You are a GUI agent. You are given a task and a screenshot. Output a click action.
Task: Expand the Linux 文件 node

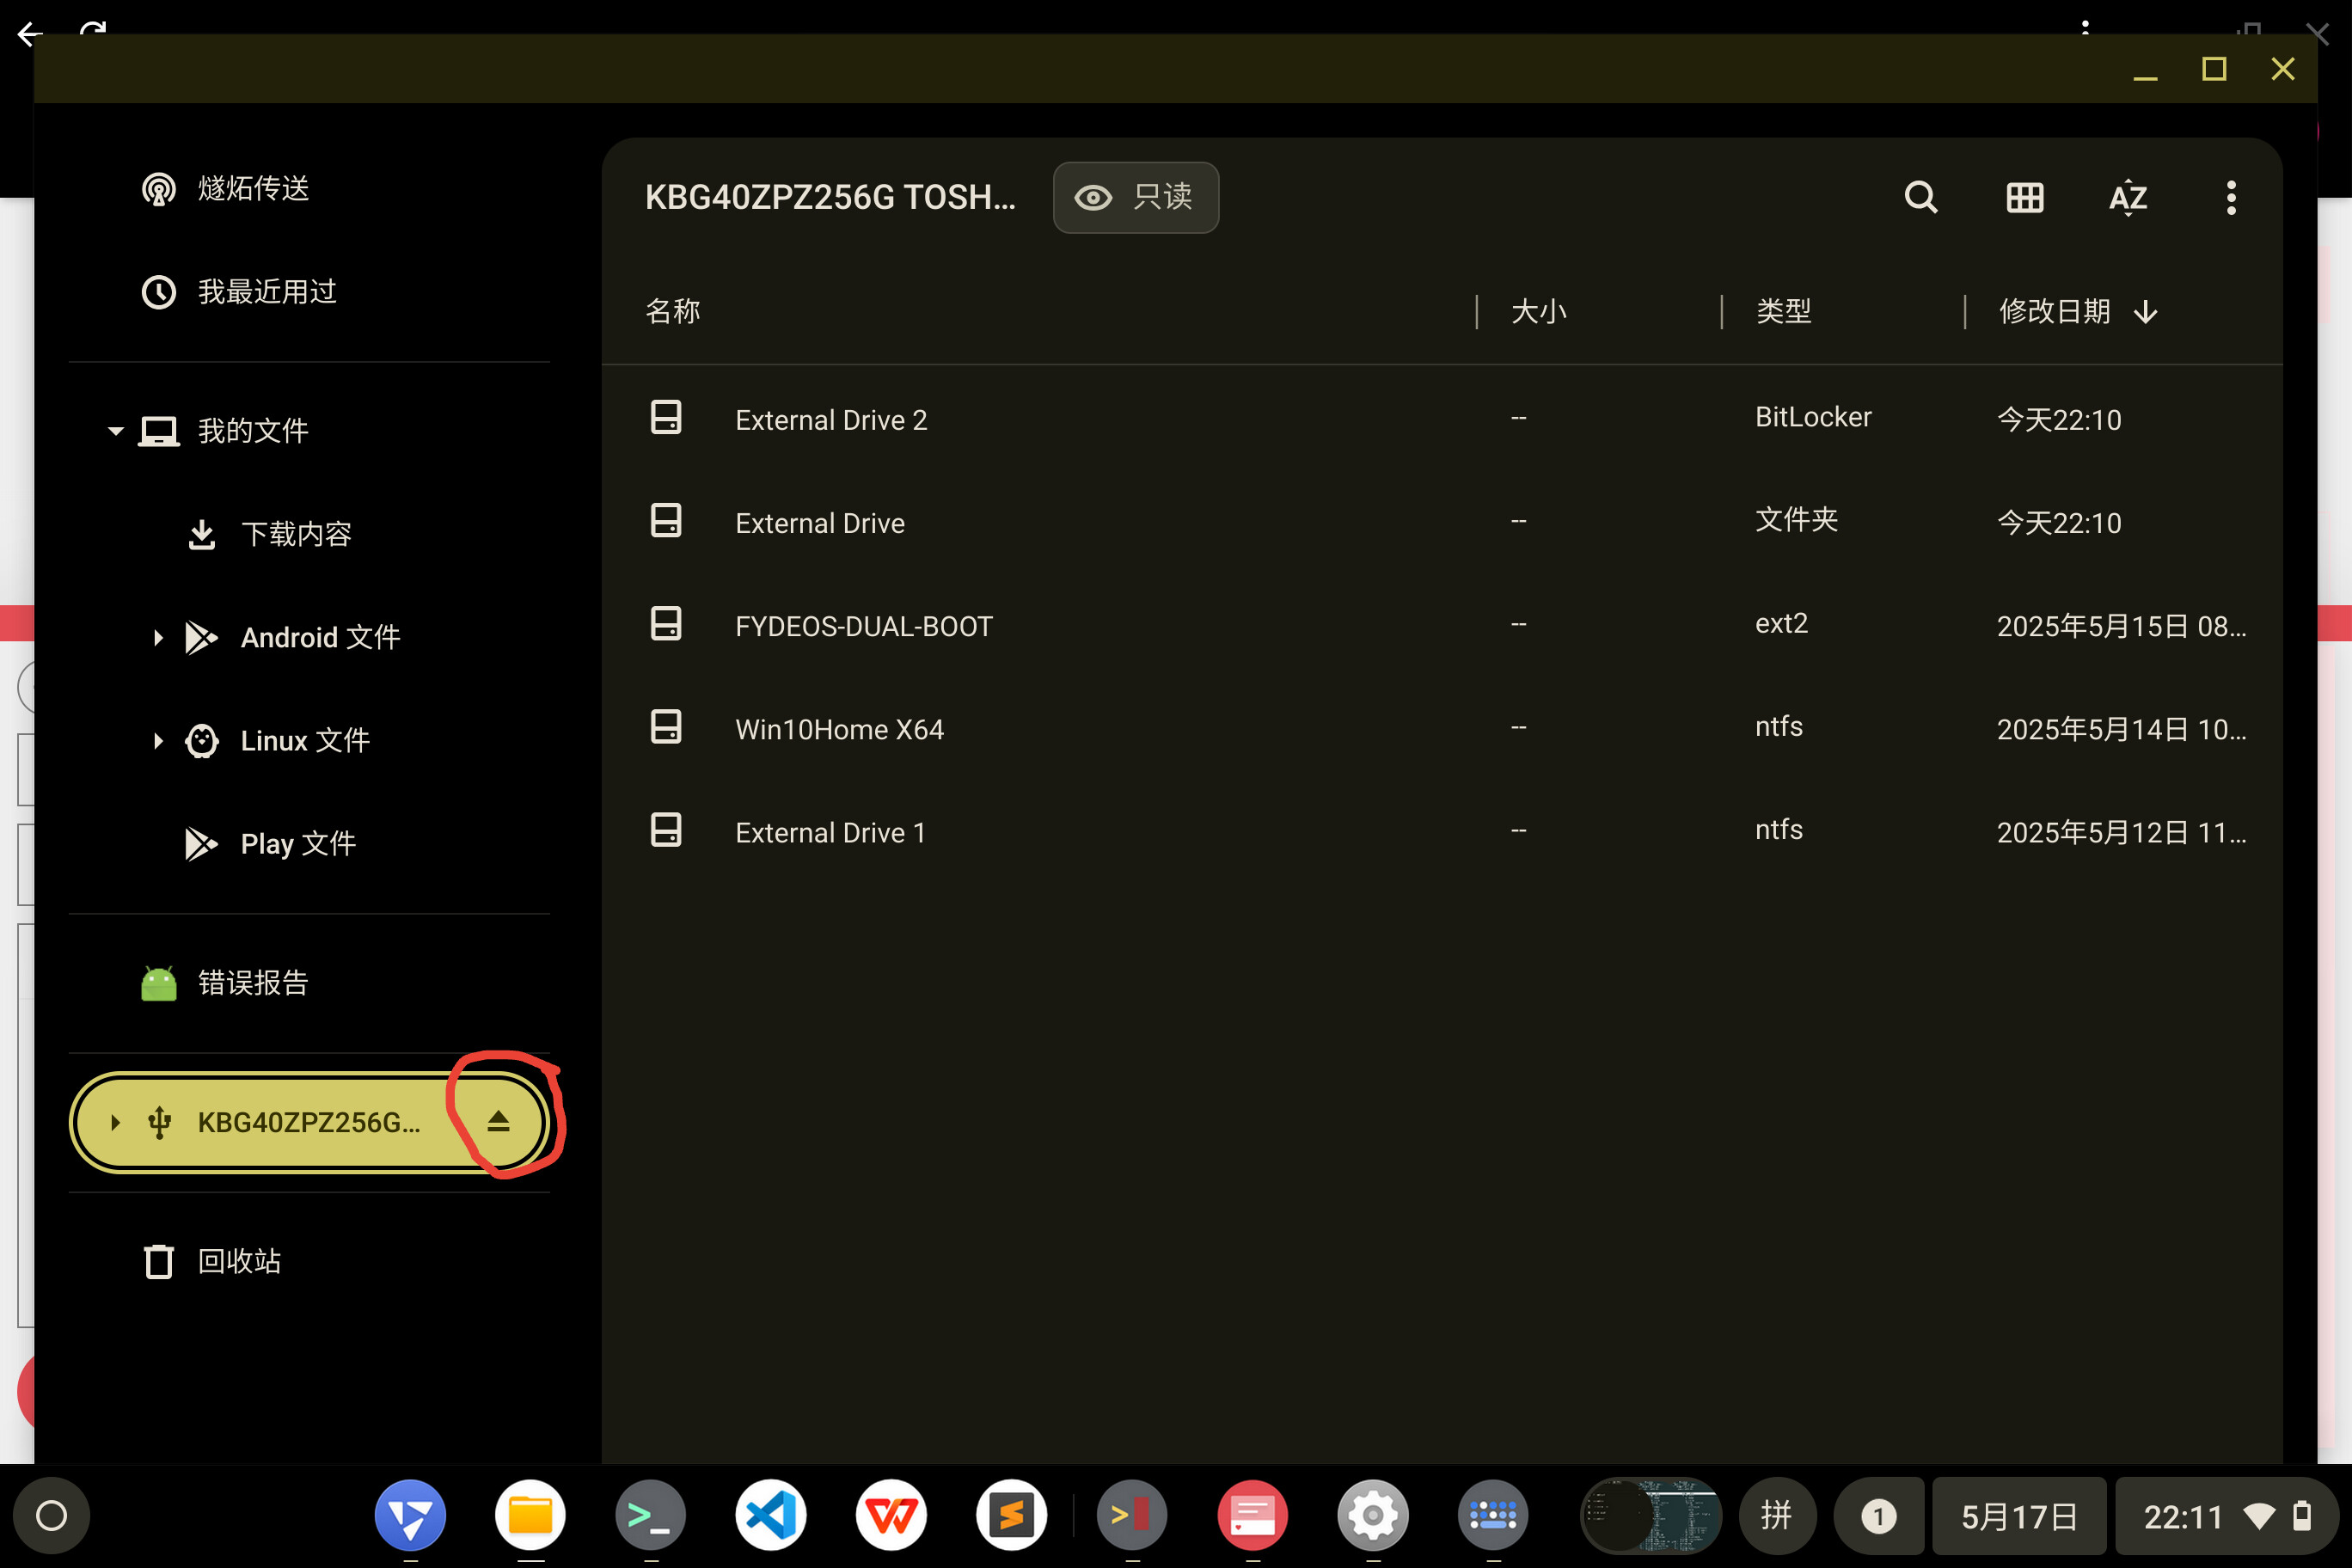click(x=158, y=740)
